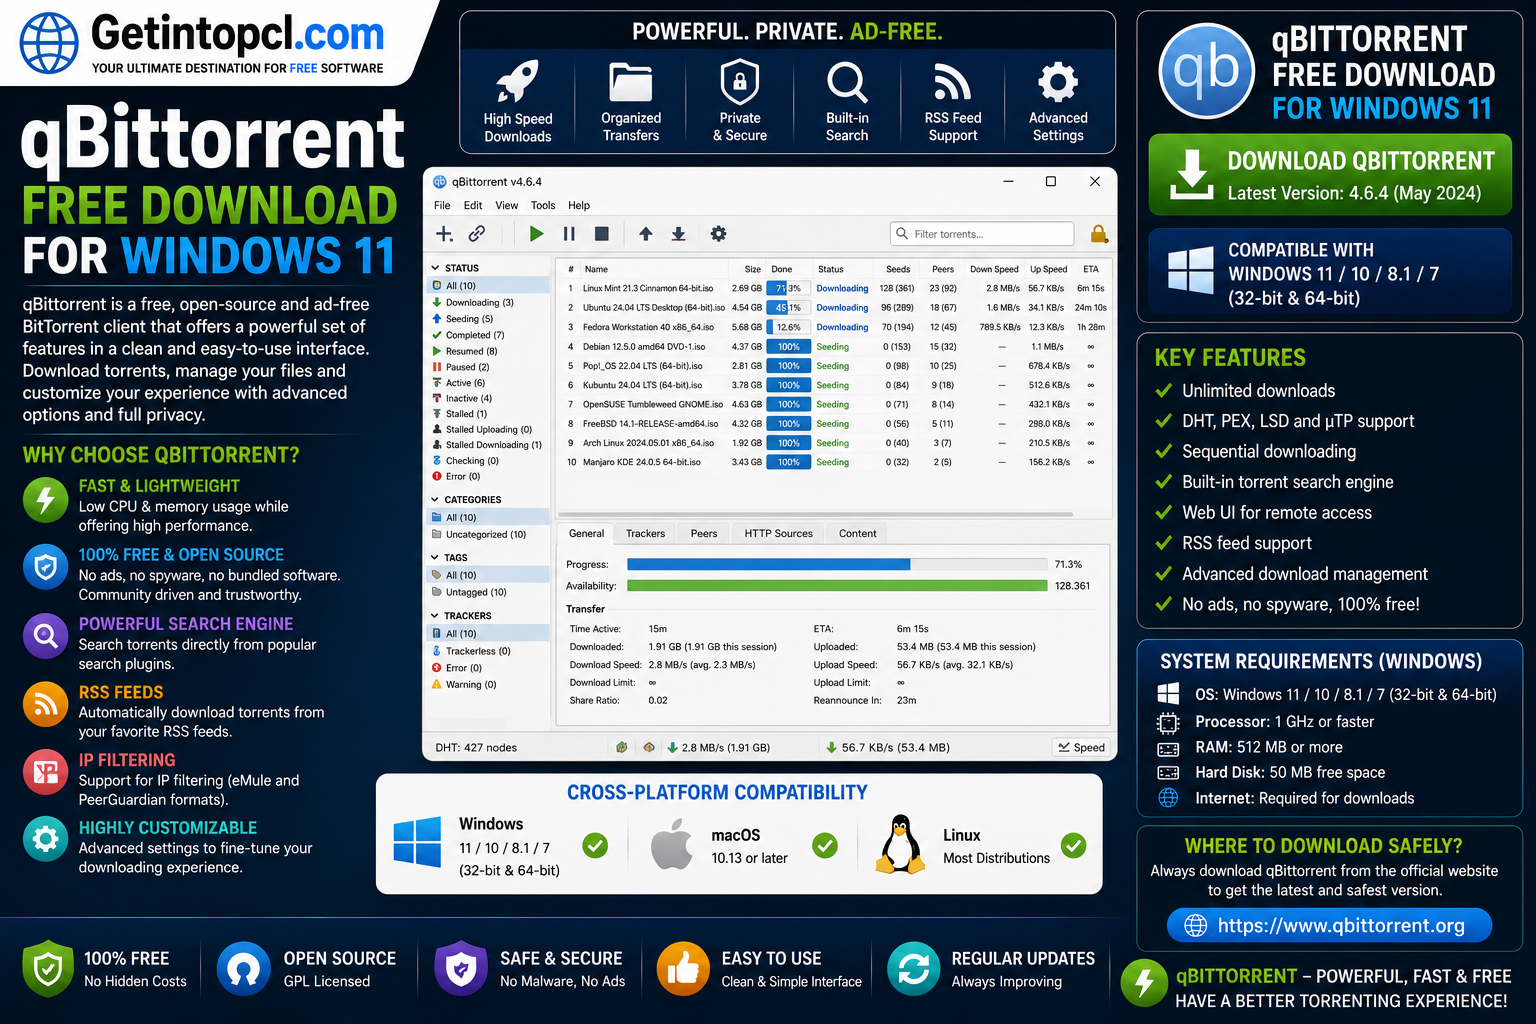Sort by ETA column header
This screenshot has height=1024, width=1536.
(x=1091, y=269)
